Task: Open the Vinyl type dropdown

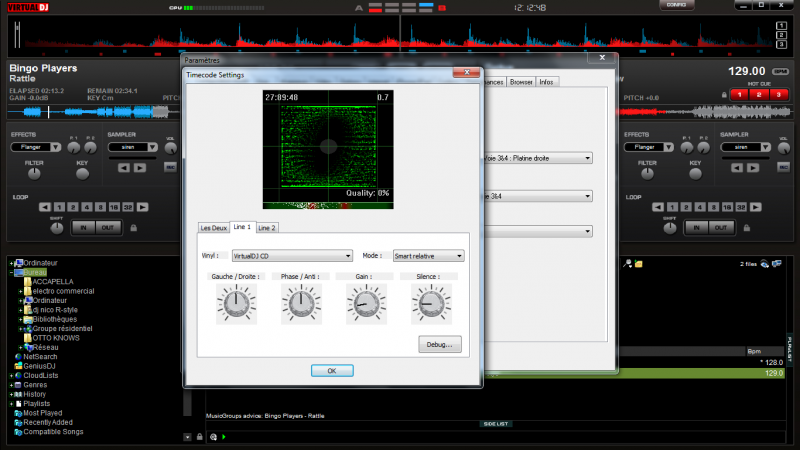Action: [291, 256]
